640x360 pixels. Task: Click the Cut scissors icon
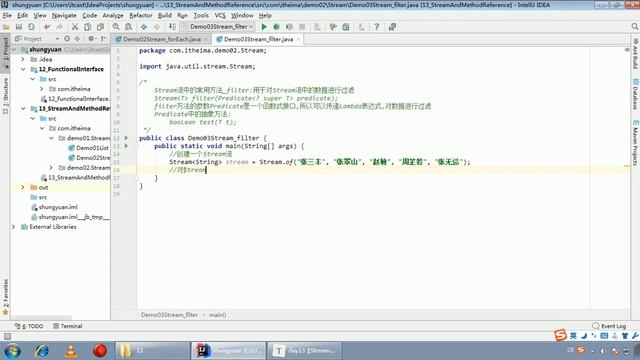(75, 27)
